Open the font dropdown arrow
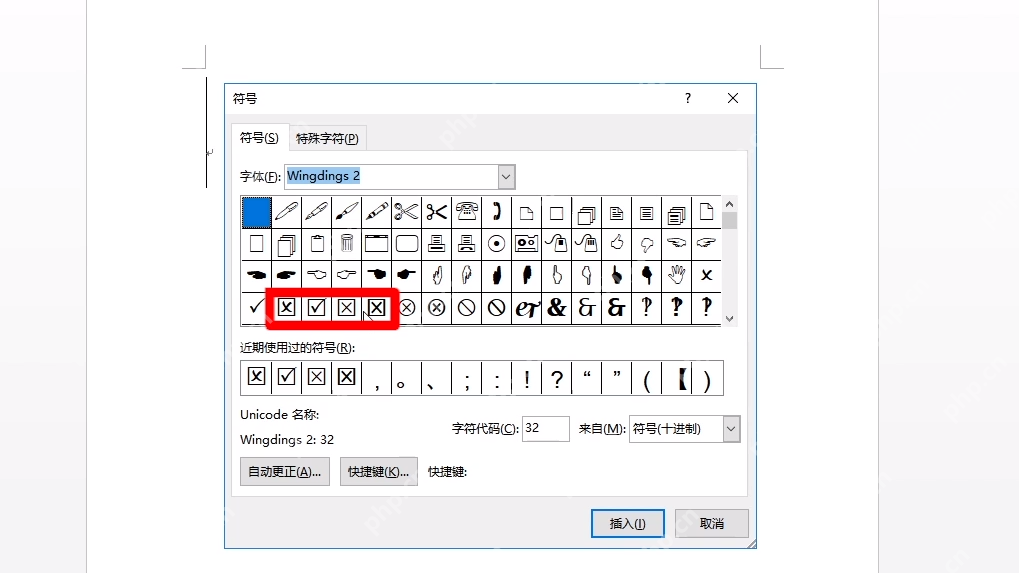1019x573 pixels. (506, 177)
